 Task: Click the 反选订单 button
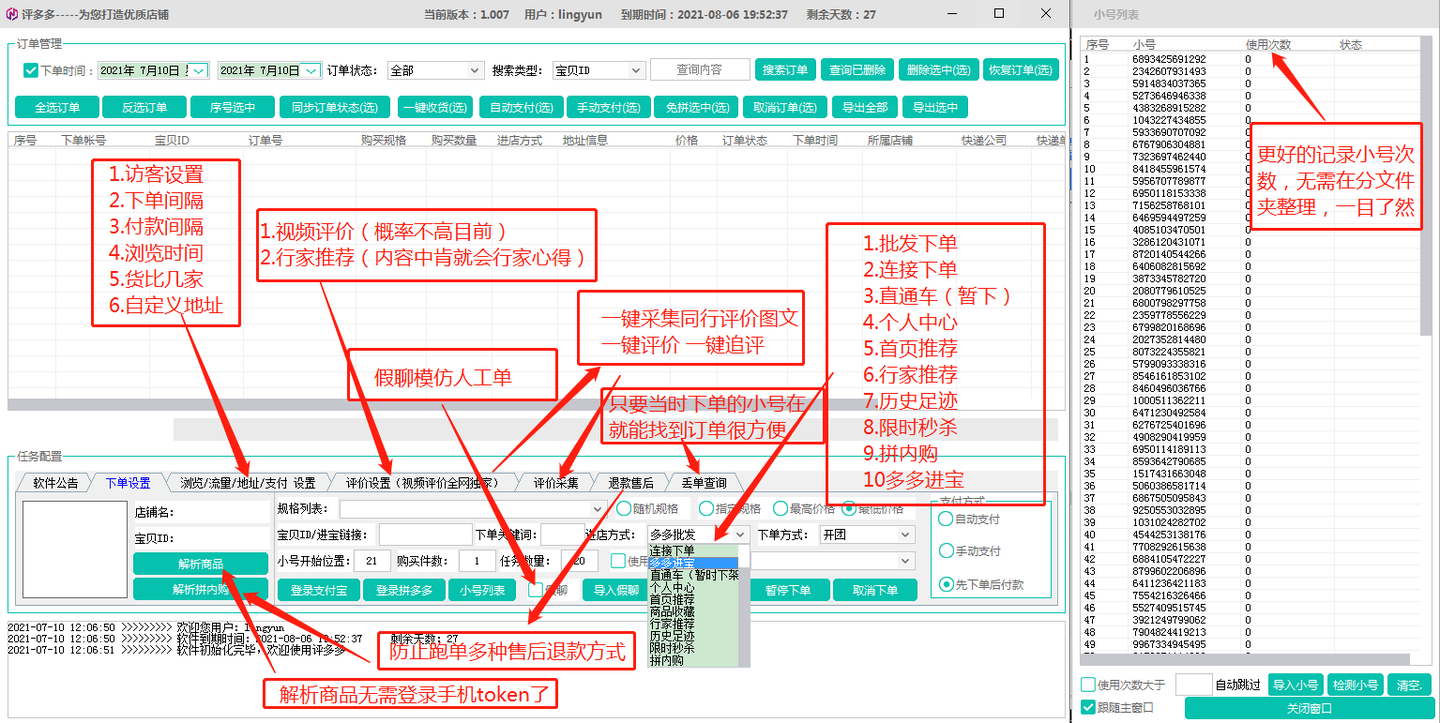[144, 107]
